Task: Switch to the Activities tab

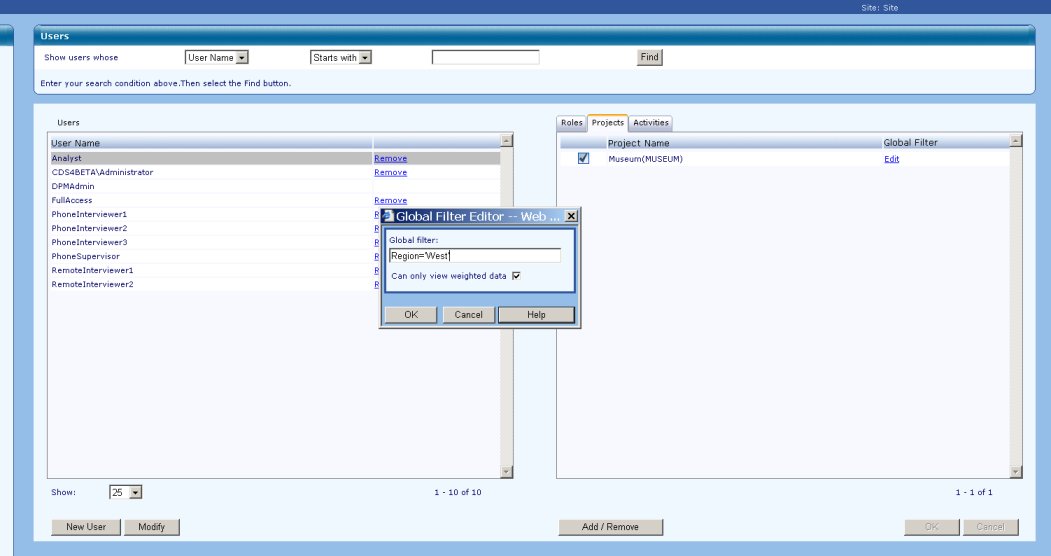Action: [651, 123]
